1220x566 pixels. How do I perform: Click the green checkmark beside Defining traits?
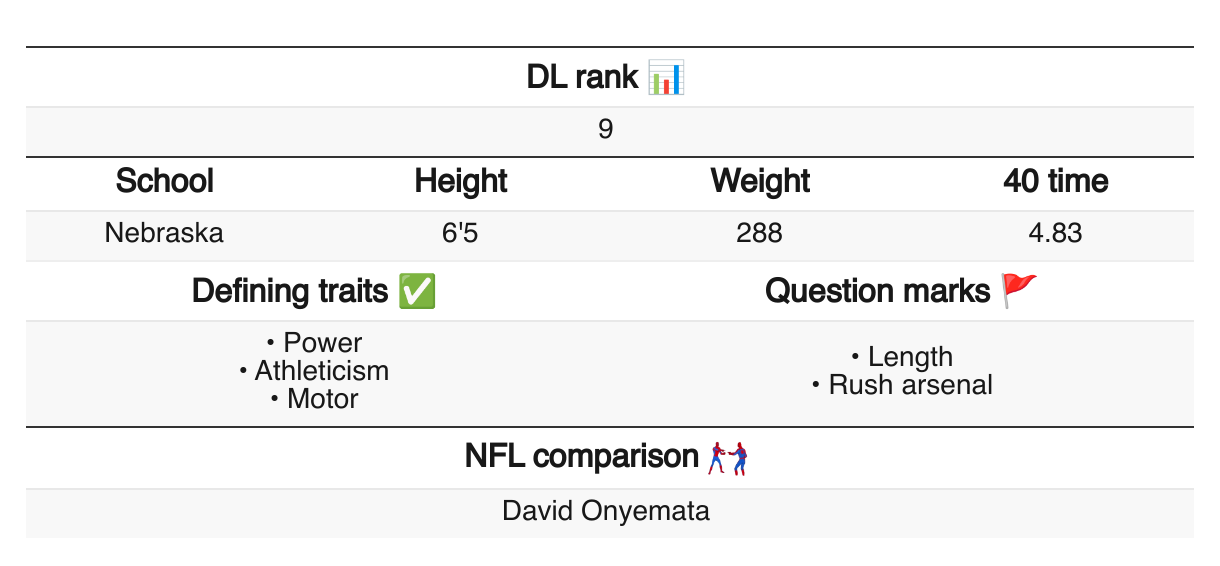tap(416, 291)
